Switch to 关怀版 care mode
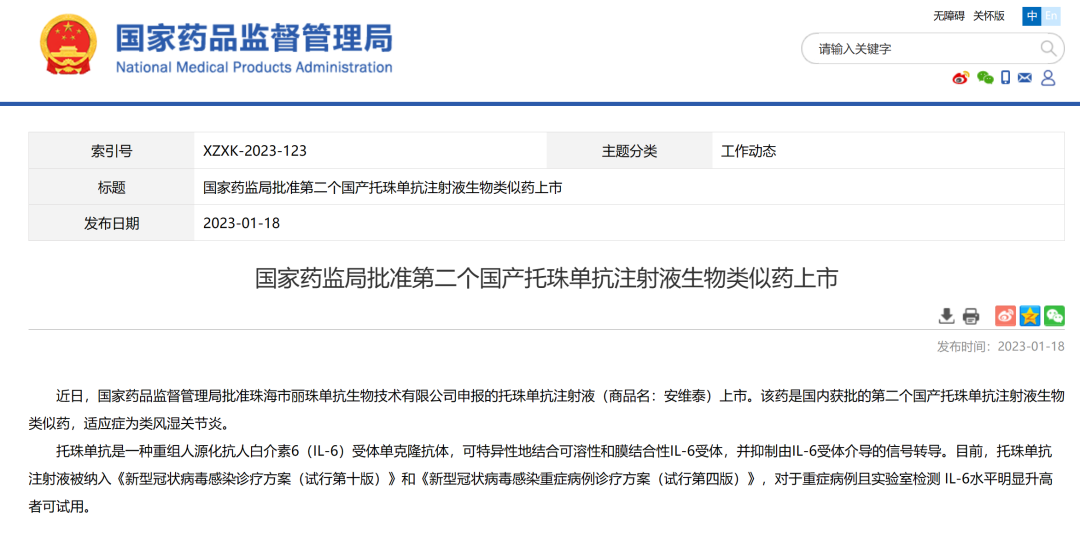Screen dimensions: 1080x535 tap(989, 16)
